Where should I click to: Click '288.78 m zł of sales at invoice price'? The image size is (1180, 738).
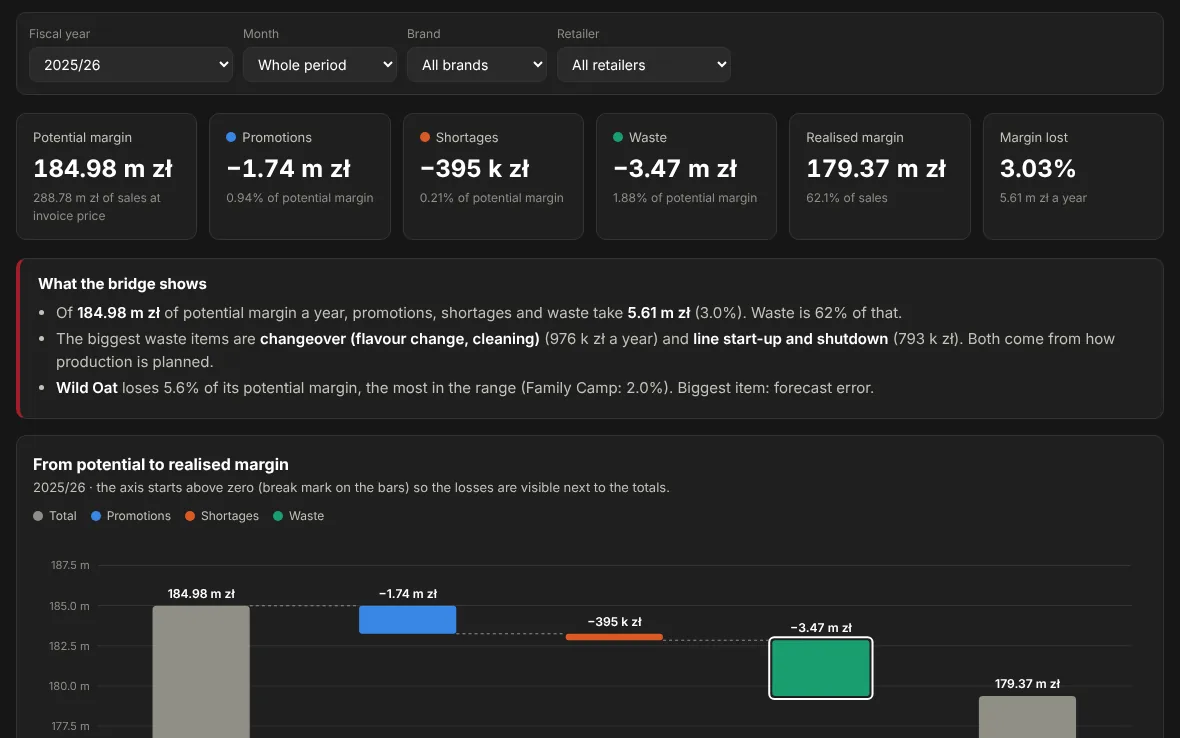[x=96, y=207]
